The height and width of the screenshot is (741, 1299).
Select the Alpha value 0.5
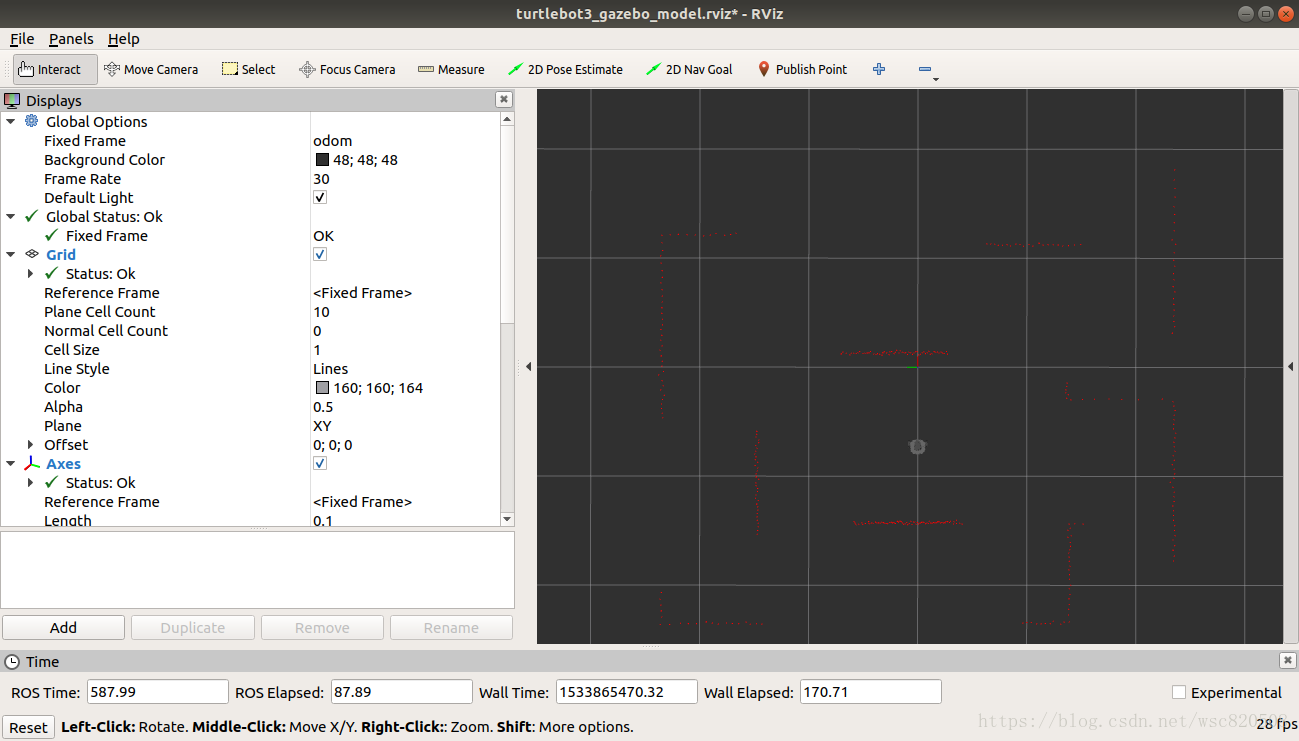(324, 407)
